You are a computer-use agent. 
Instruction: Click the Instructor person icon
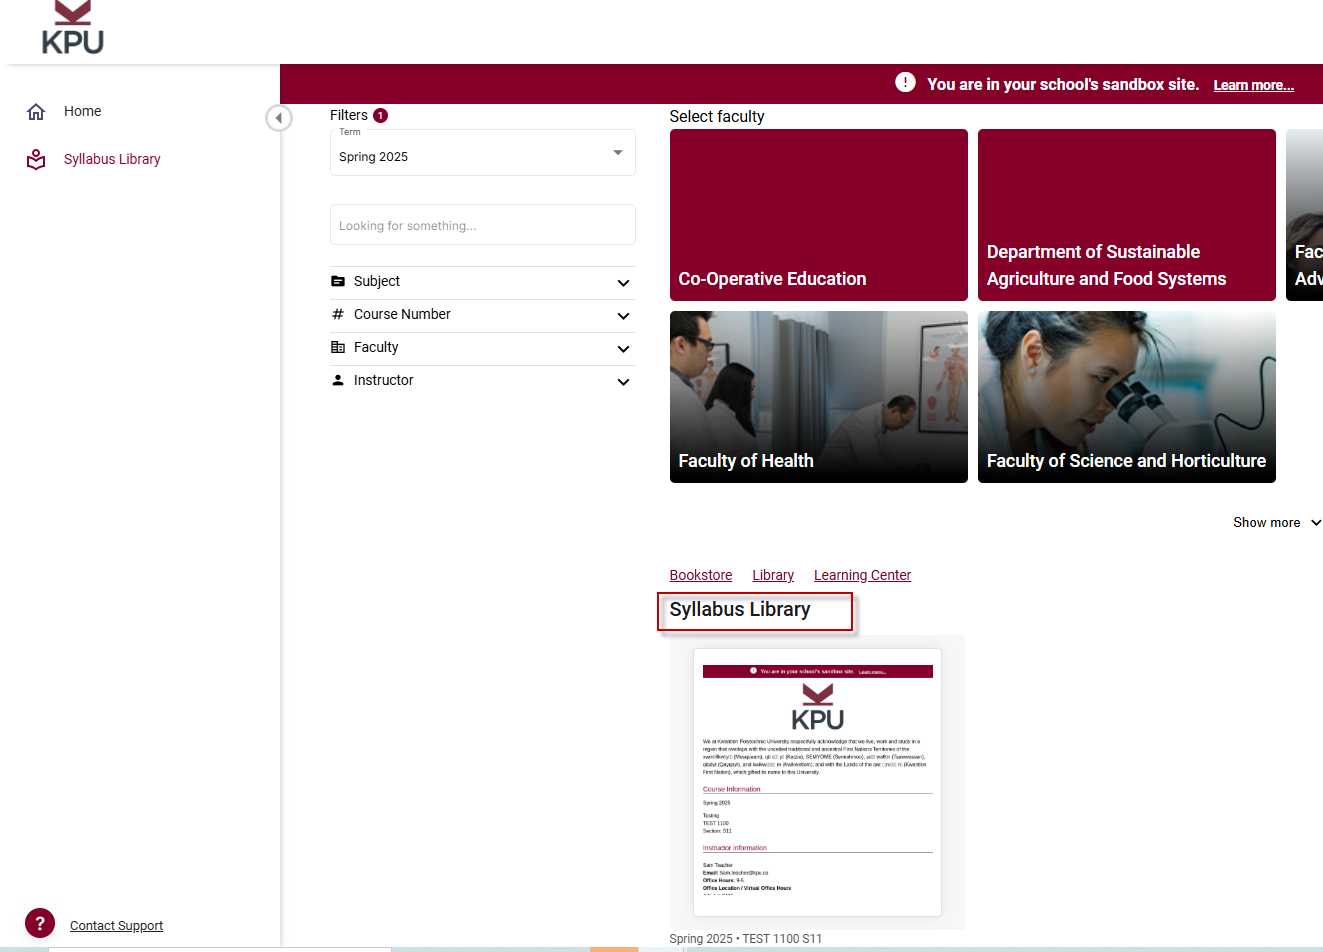click(338, 380)
